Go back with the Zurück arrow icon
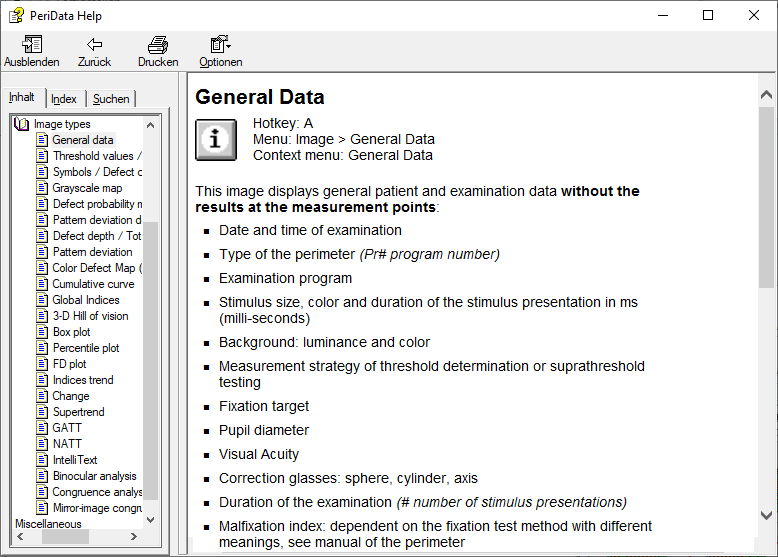This screenshot has height=557, width=778. (x=94, y=45)
